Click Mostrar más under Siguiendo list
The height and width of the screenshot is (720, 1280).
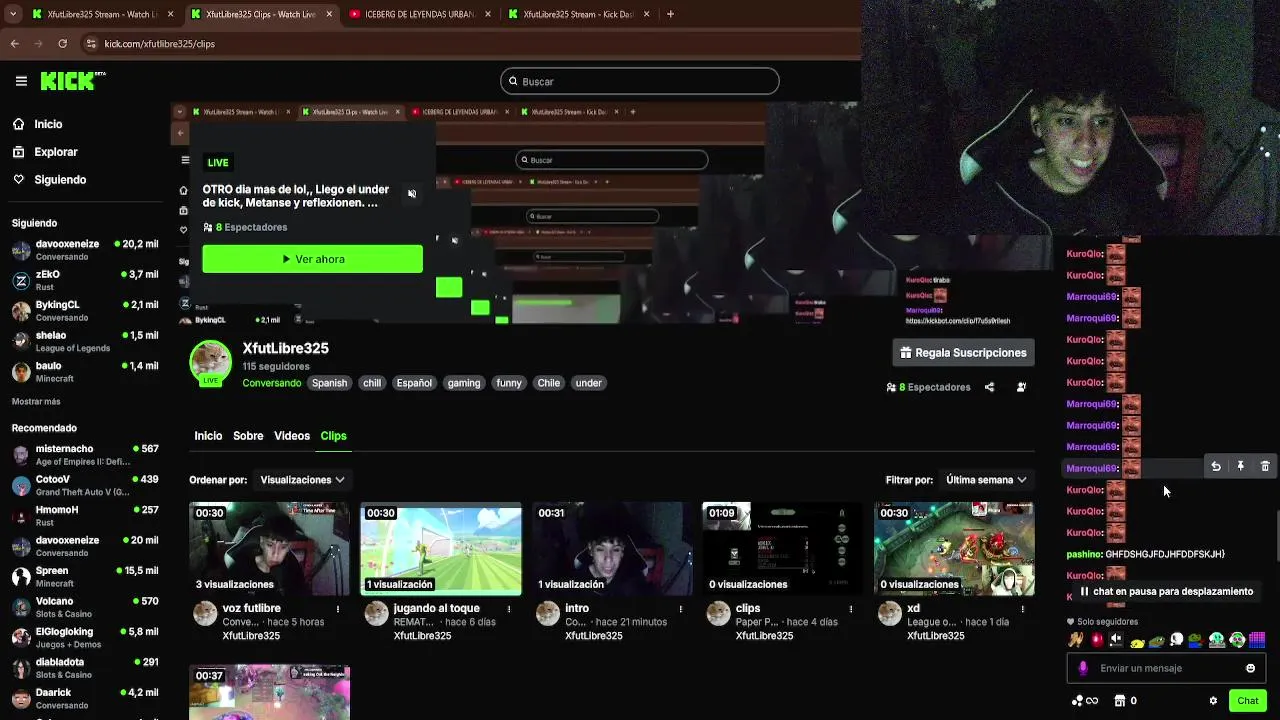click(36, 402)
